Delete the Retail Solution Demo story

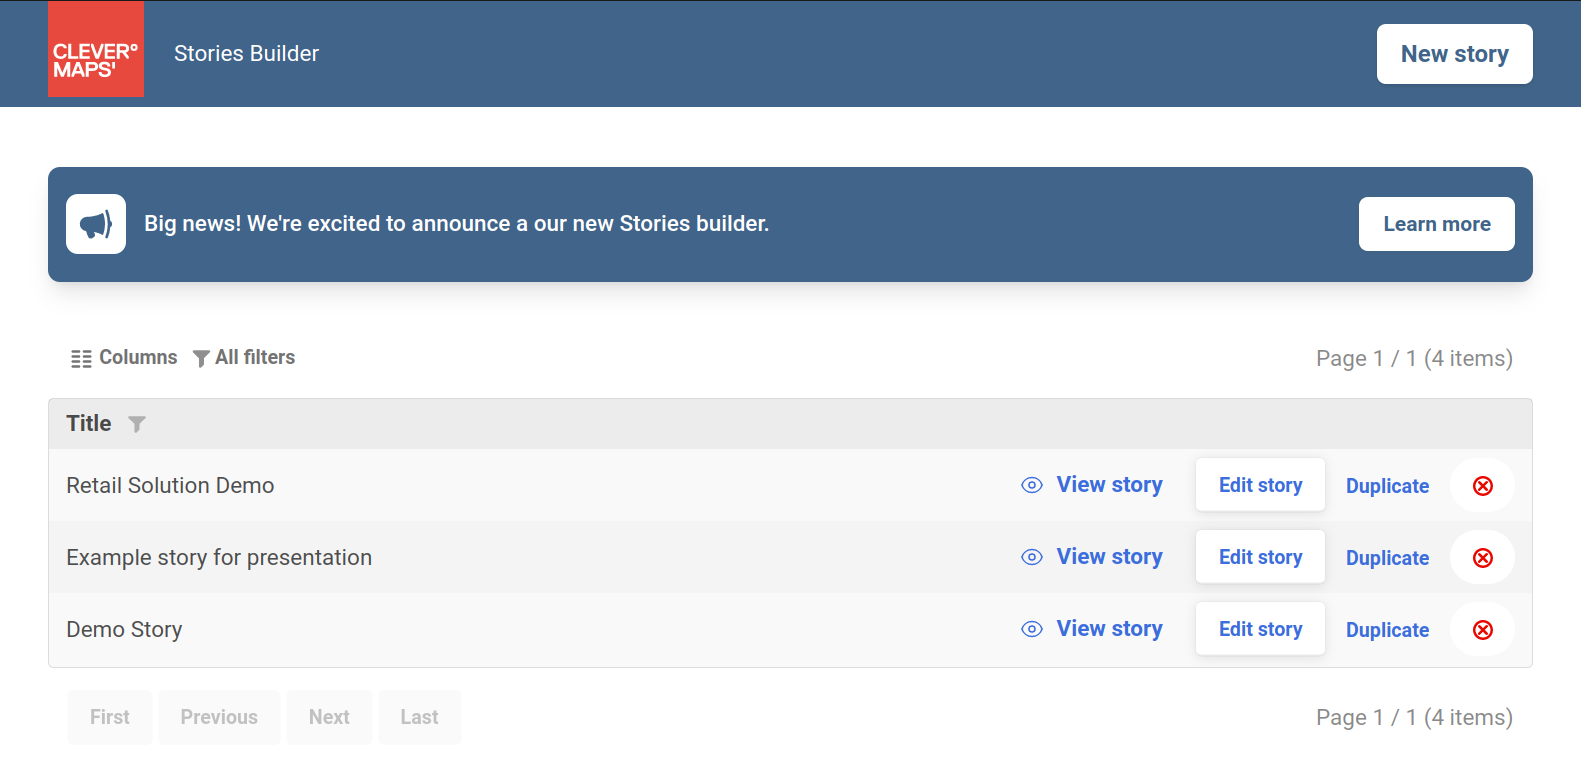tap(1482, 486)
